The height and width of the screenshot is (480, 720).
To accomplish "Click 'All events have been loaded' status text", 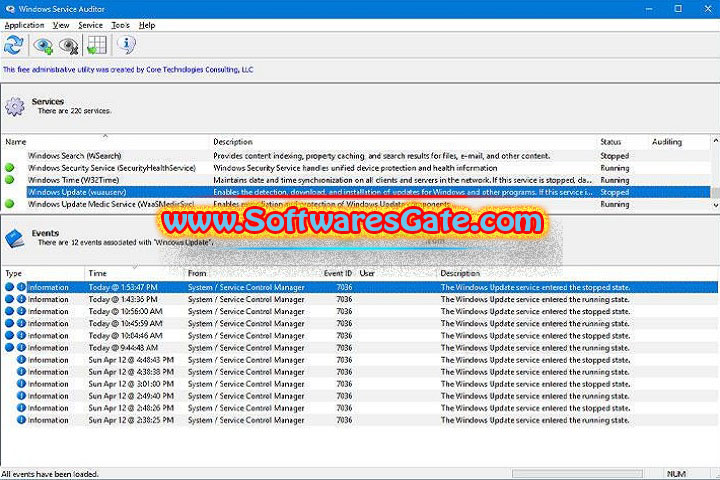I will [x=50, y=474].
